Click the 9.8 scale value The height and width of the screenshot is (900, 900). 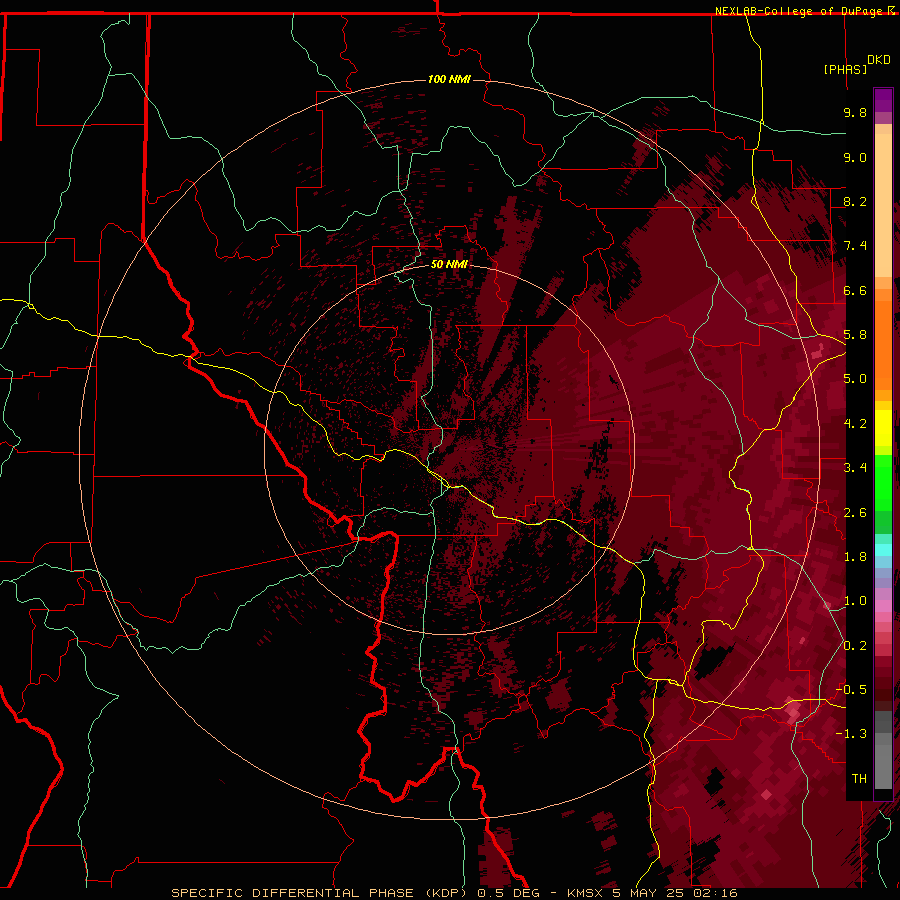pyautogui.click(x=855, y=112)
